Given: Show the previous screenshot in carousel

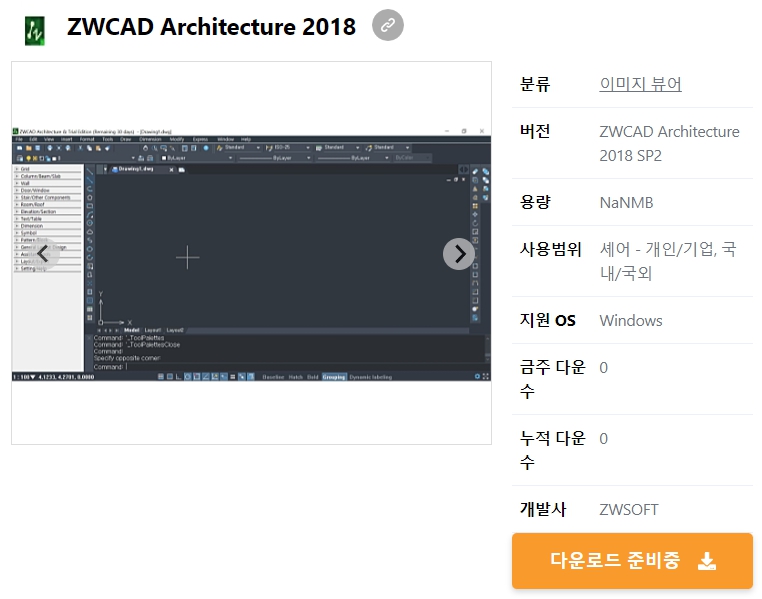Looking at the screenshot, I should [44, 253].
